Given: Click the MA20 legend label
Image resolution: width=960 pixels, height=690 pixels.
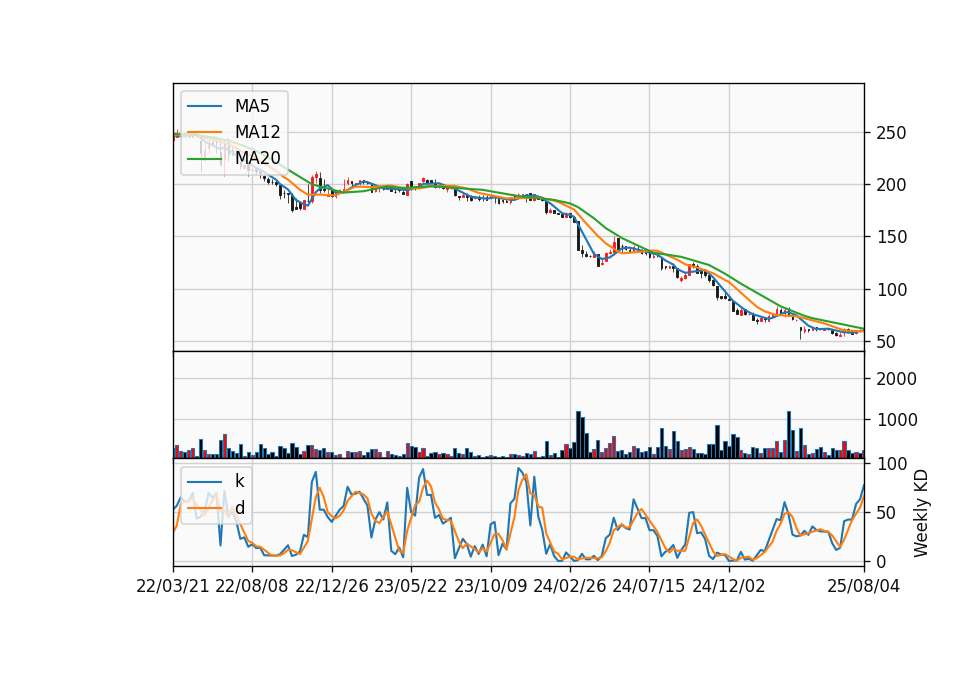Looking at the screenshot, I should (x=257, y=158).
